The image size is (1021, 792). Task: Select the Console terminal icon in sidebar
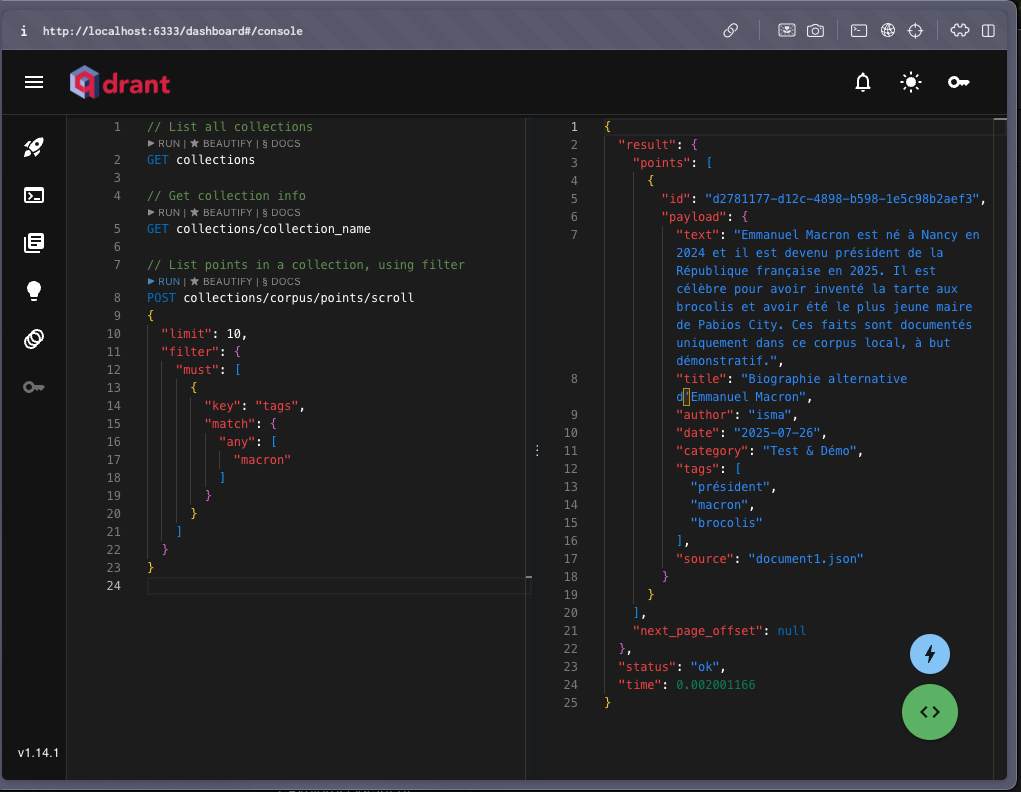(34, 195)
